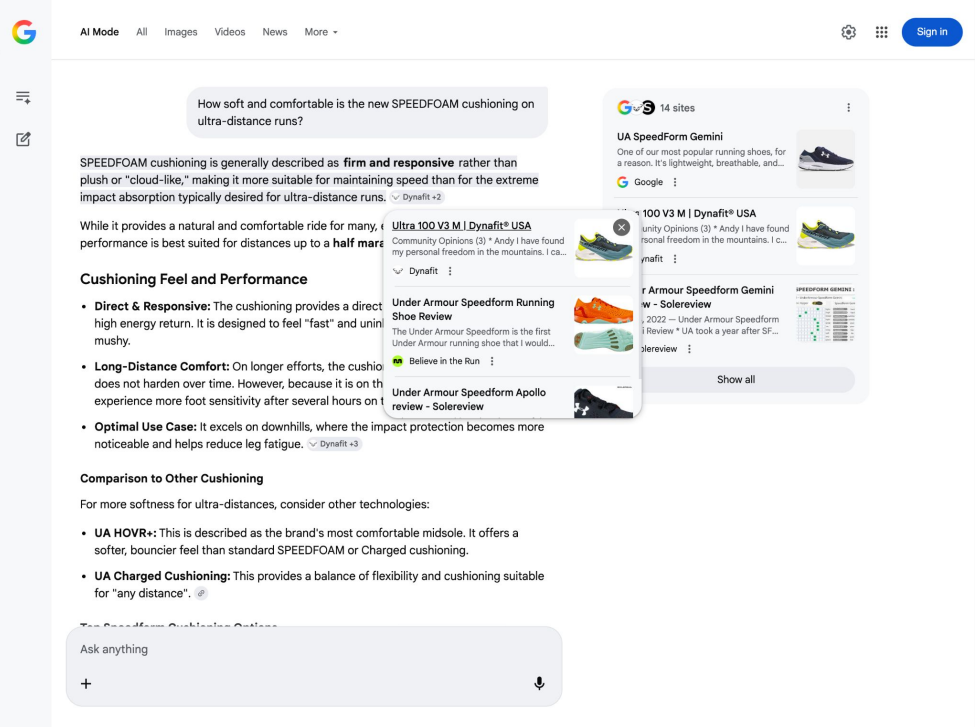Click the user question bubble text
Screen dimensions: 975x727
pos(366,113)
